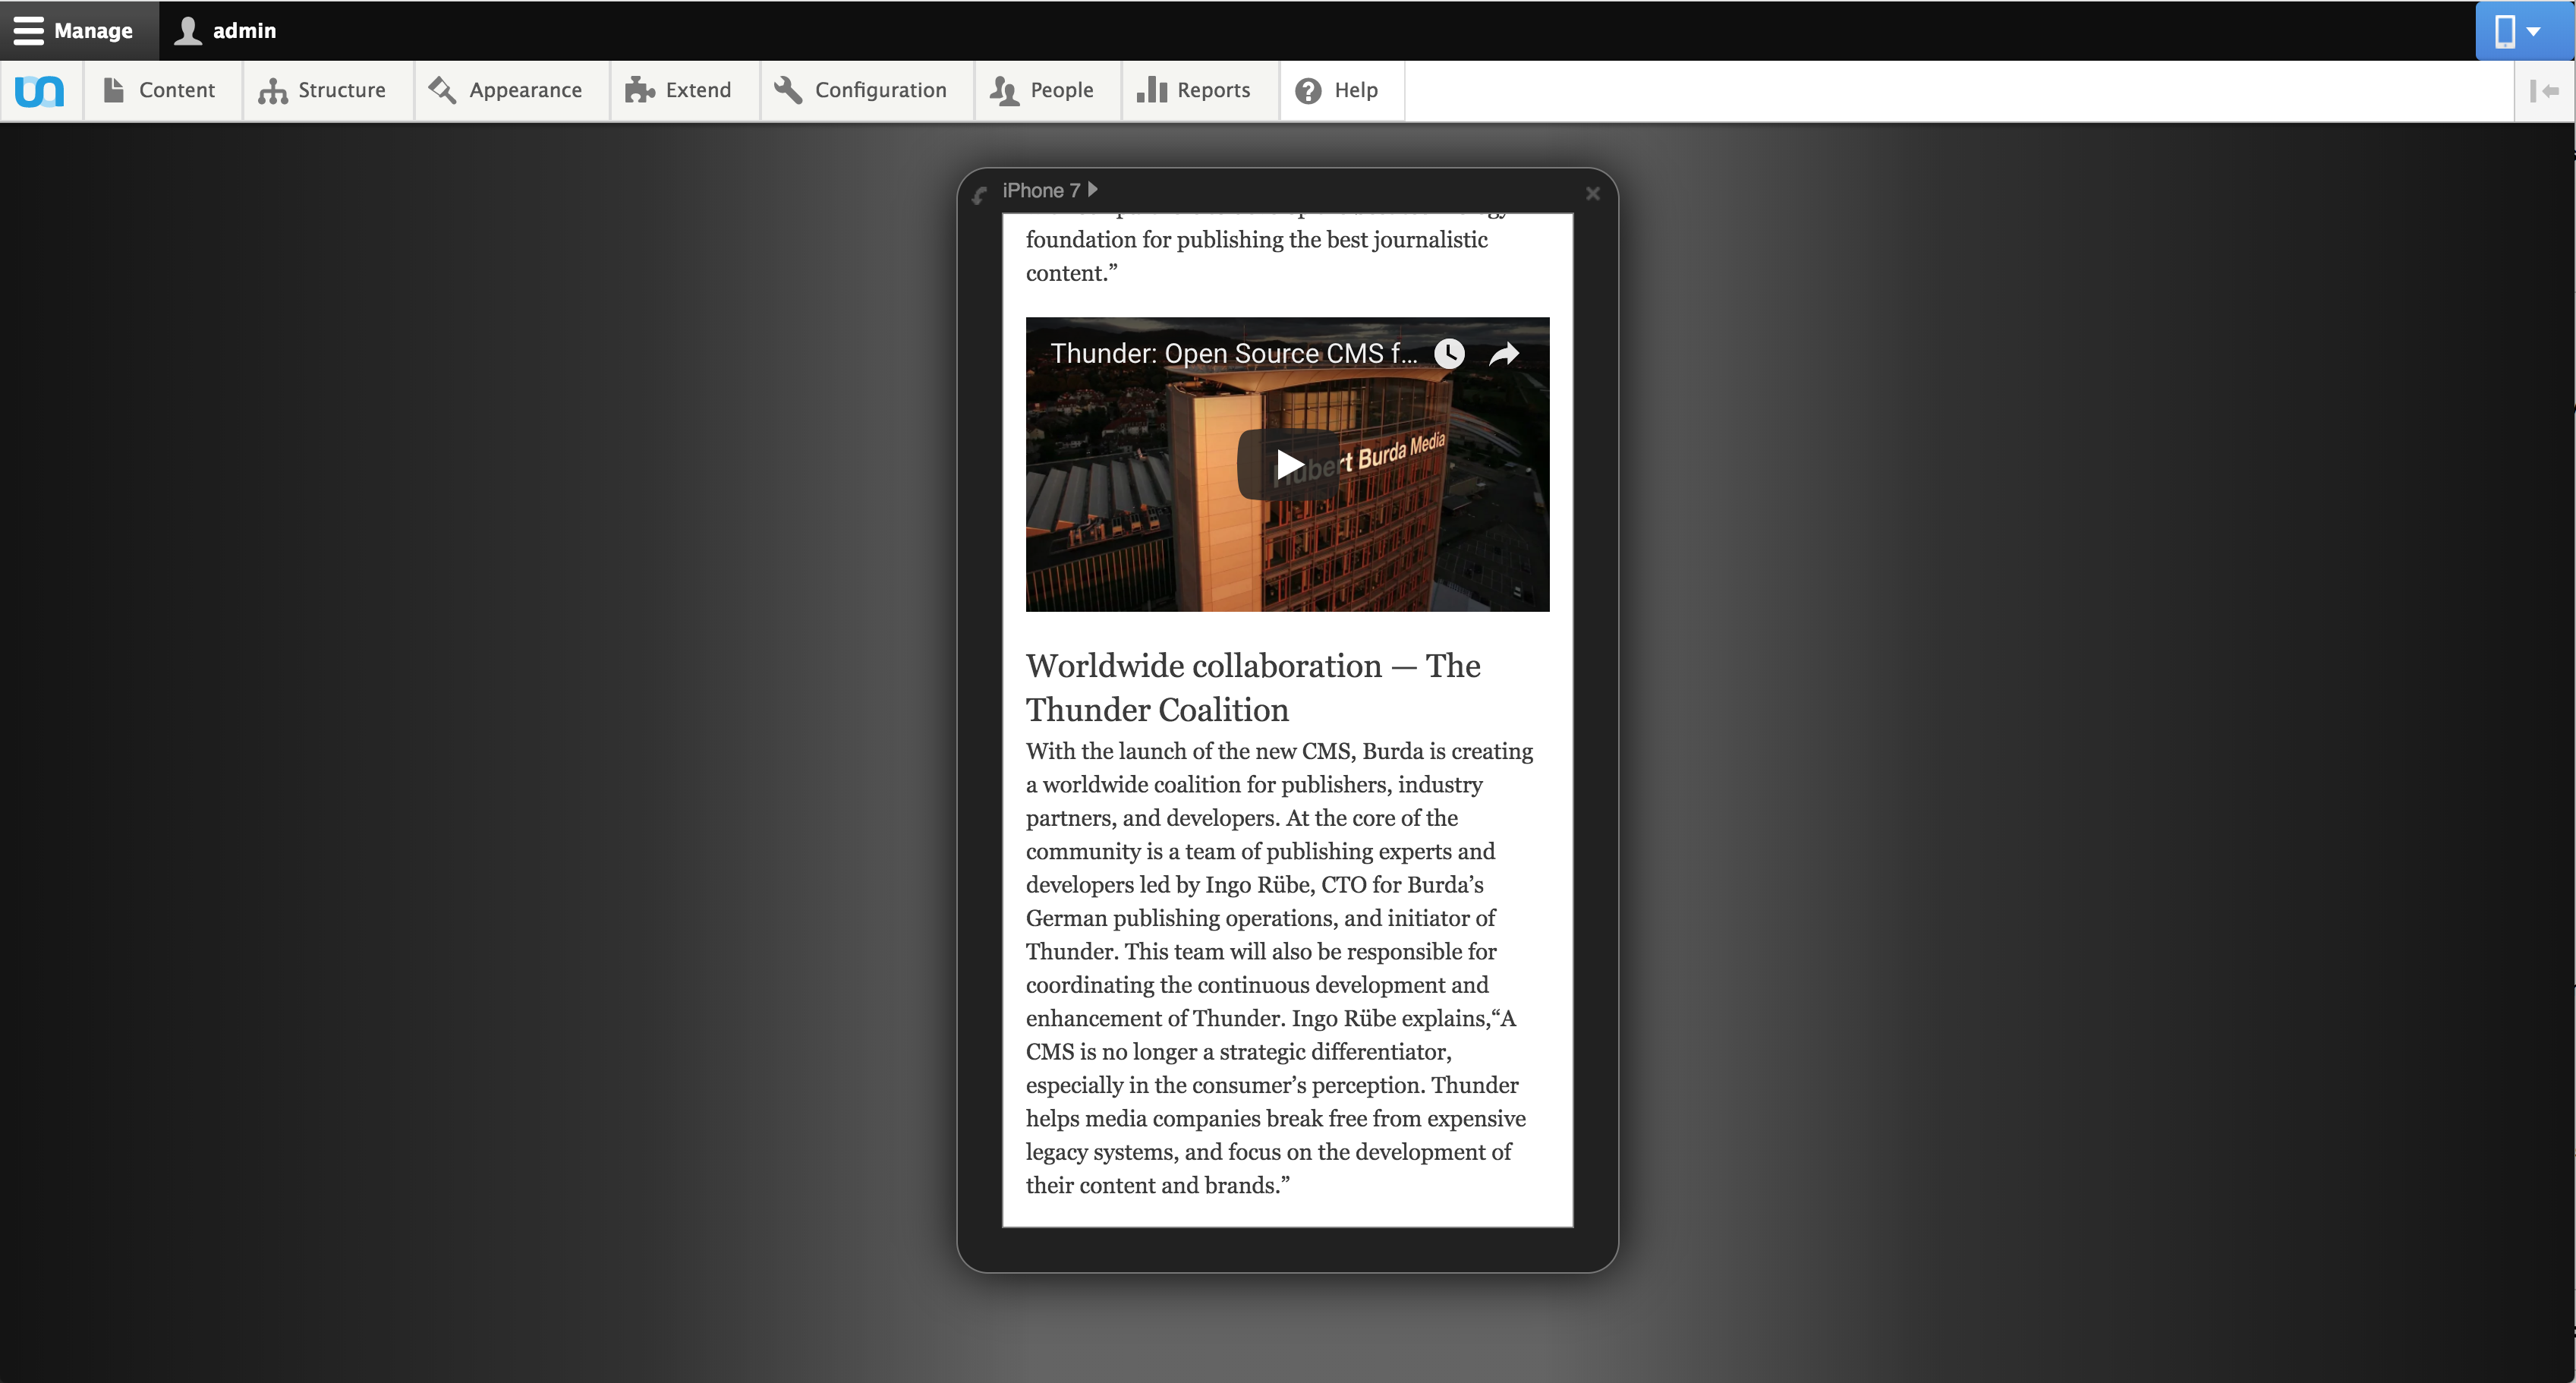Toggle toolbar vertical orientation icon
Viewport: 2576px width, 1383px height.
pos(2544,92)
